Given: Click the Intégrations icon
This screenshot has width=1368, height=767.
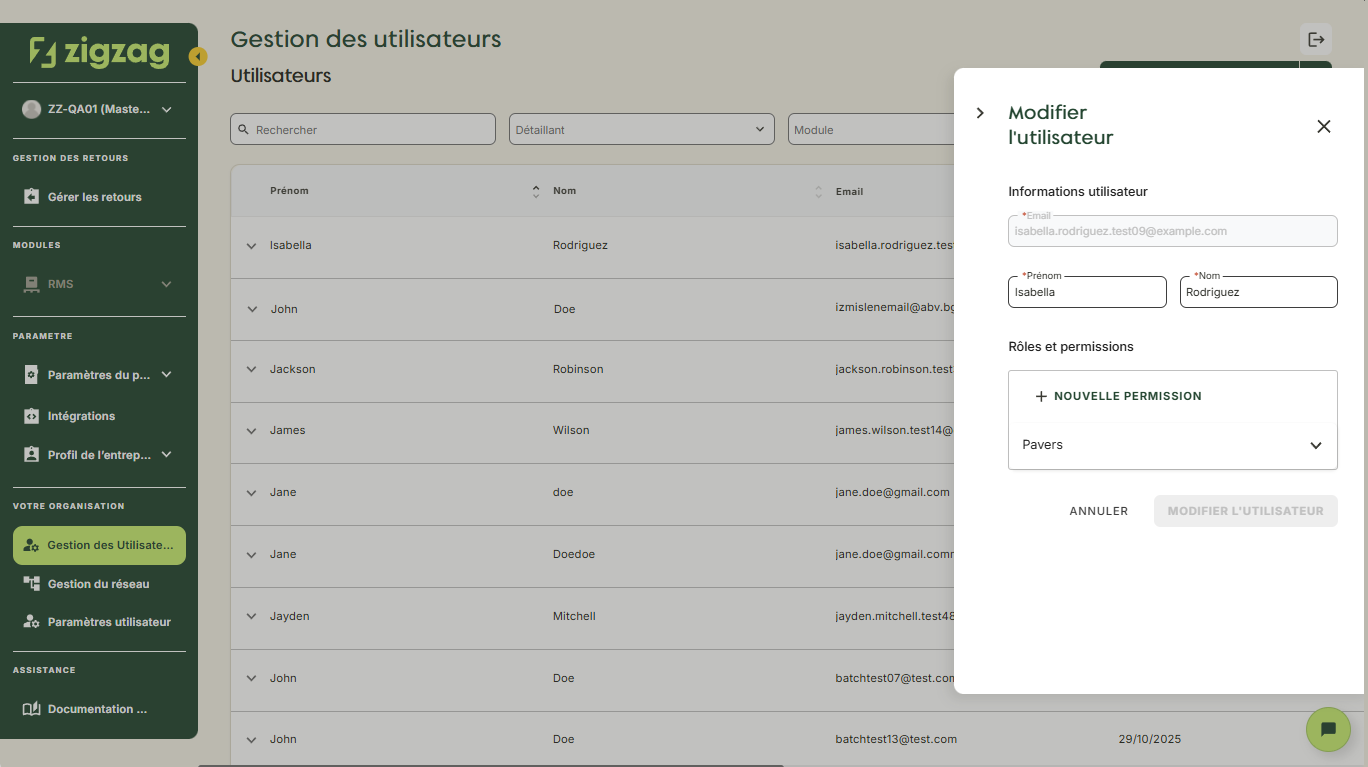Looking at the screenshot, I should (31, 416).
